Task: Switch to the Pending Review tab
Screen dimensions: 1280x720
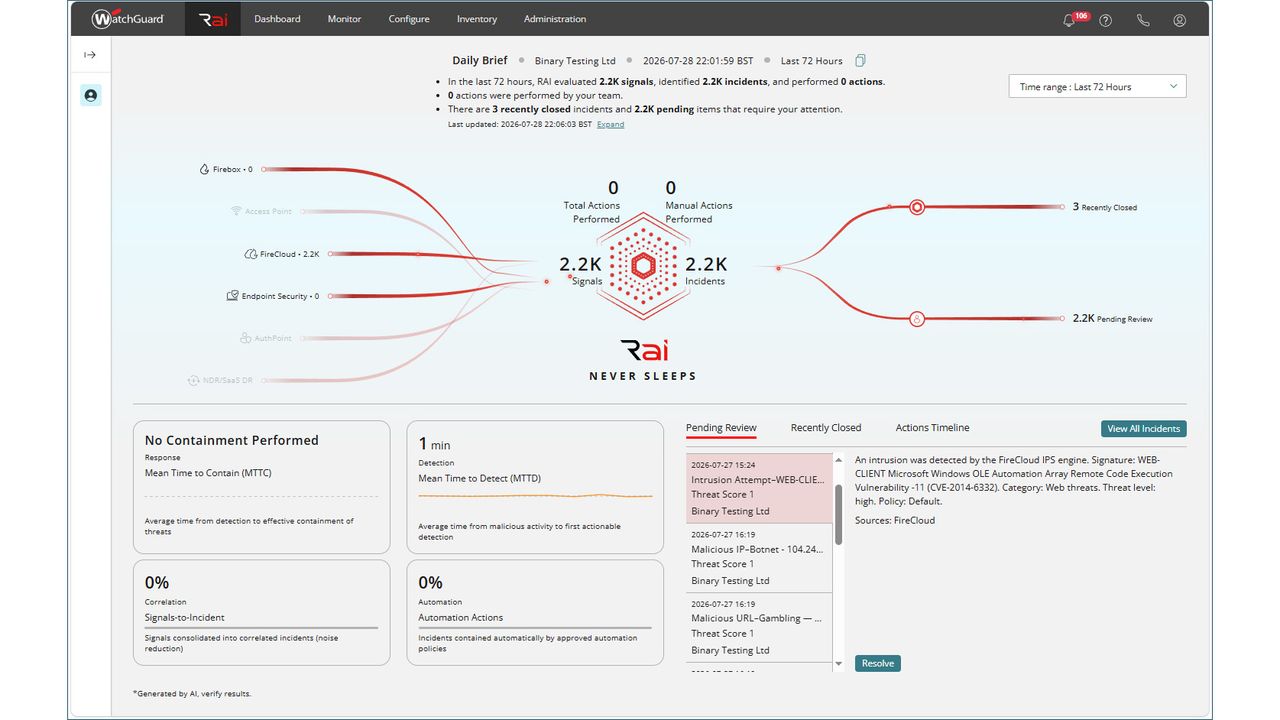Action: point(721,428)
